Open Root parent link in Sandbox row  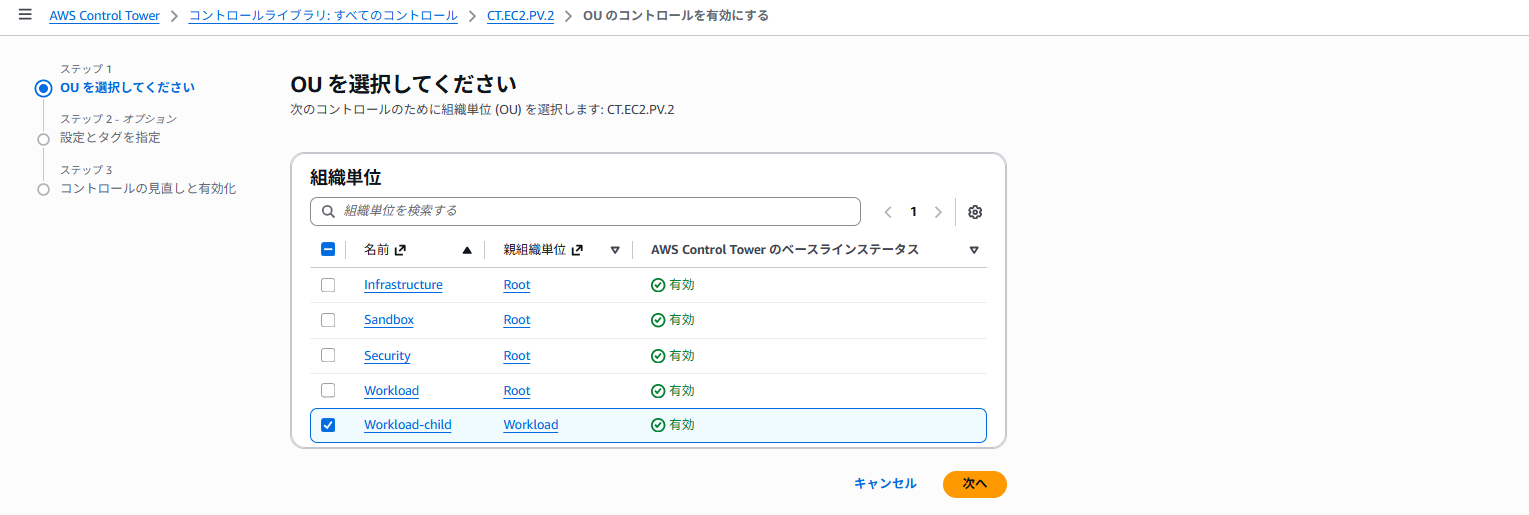(517, 320)
